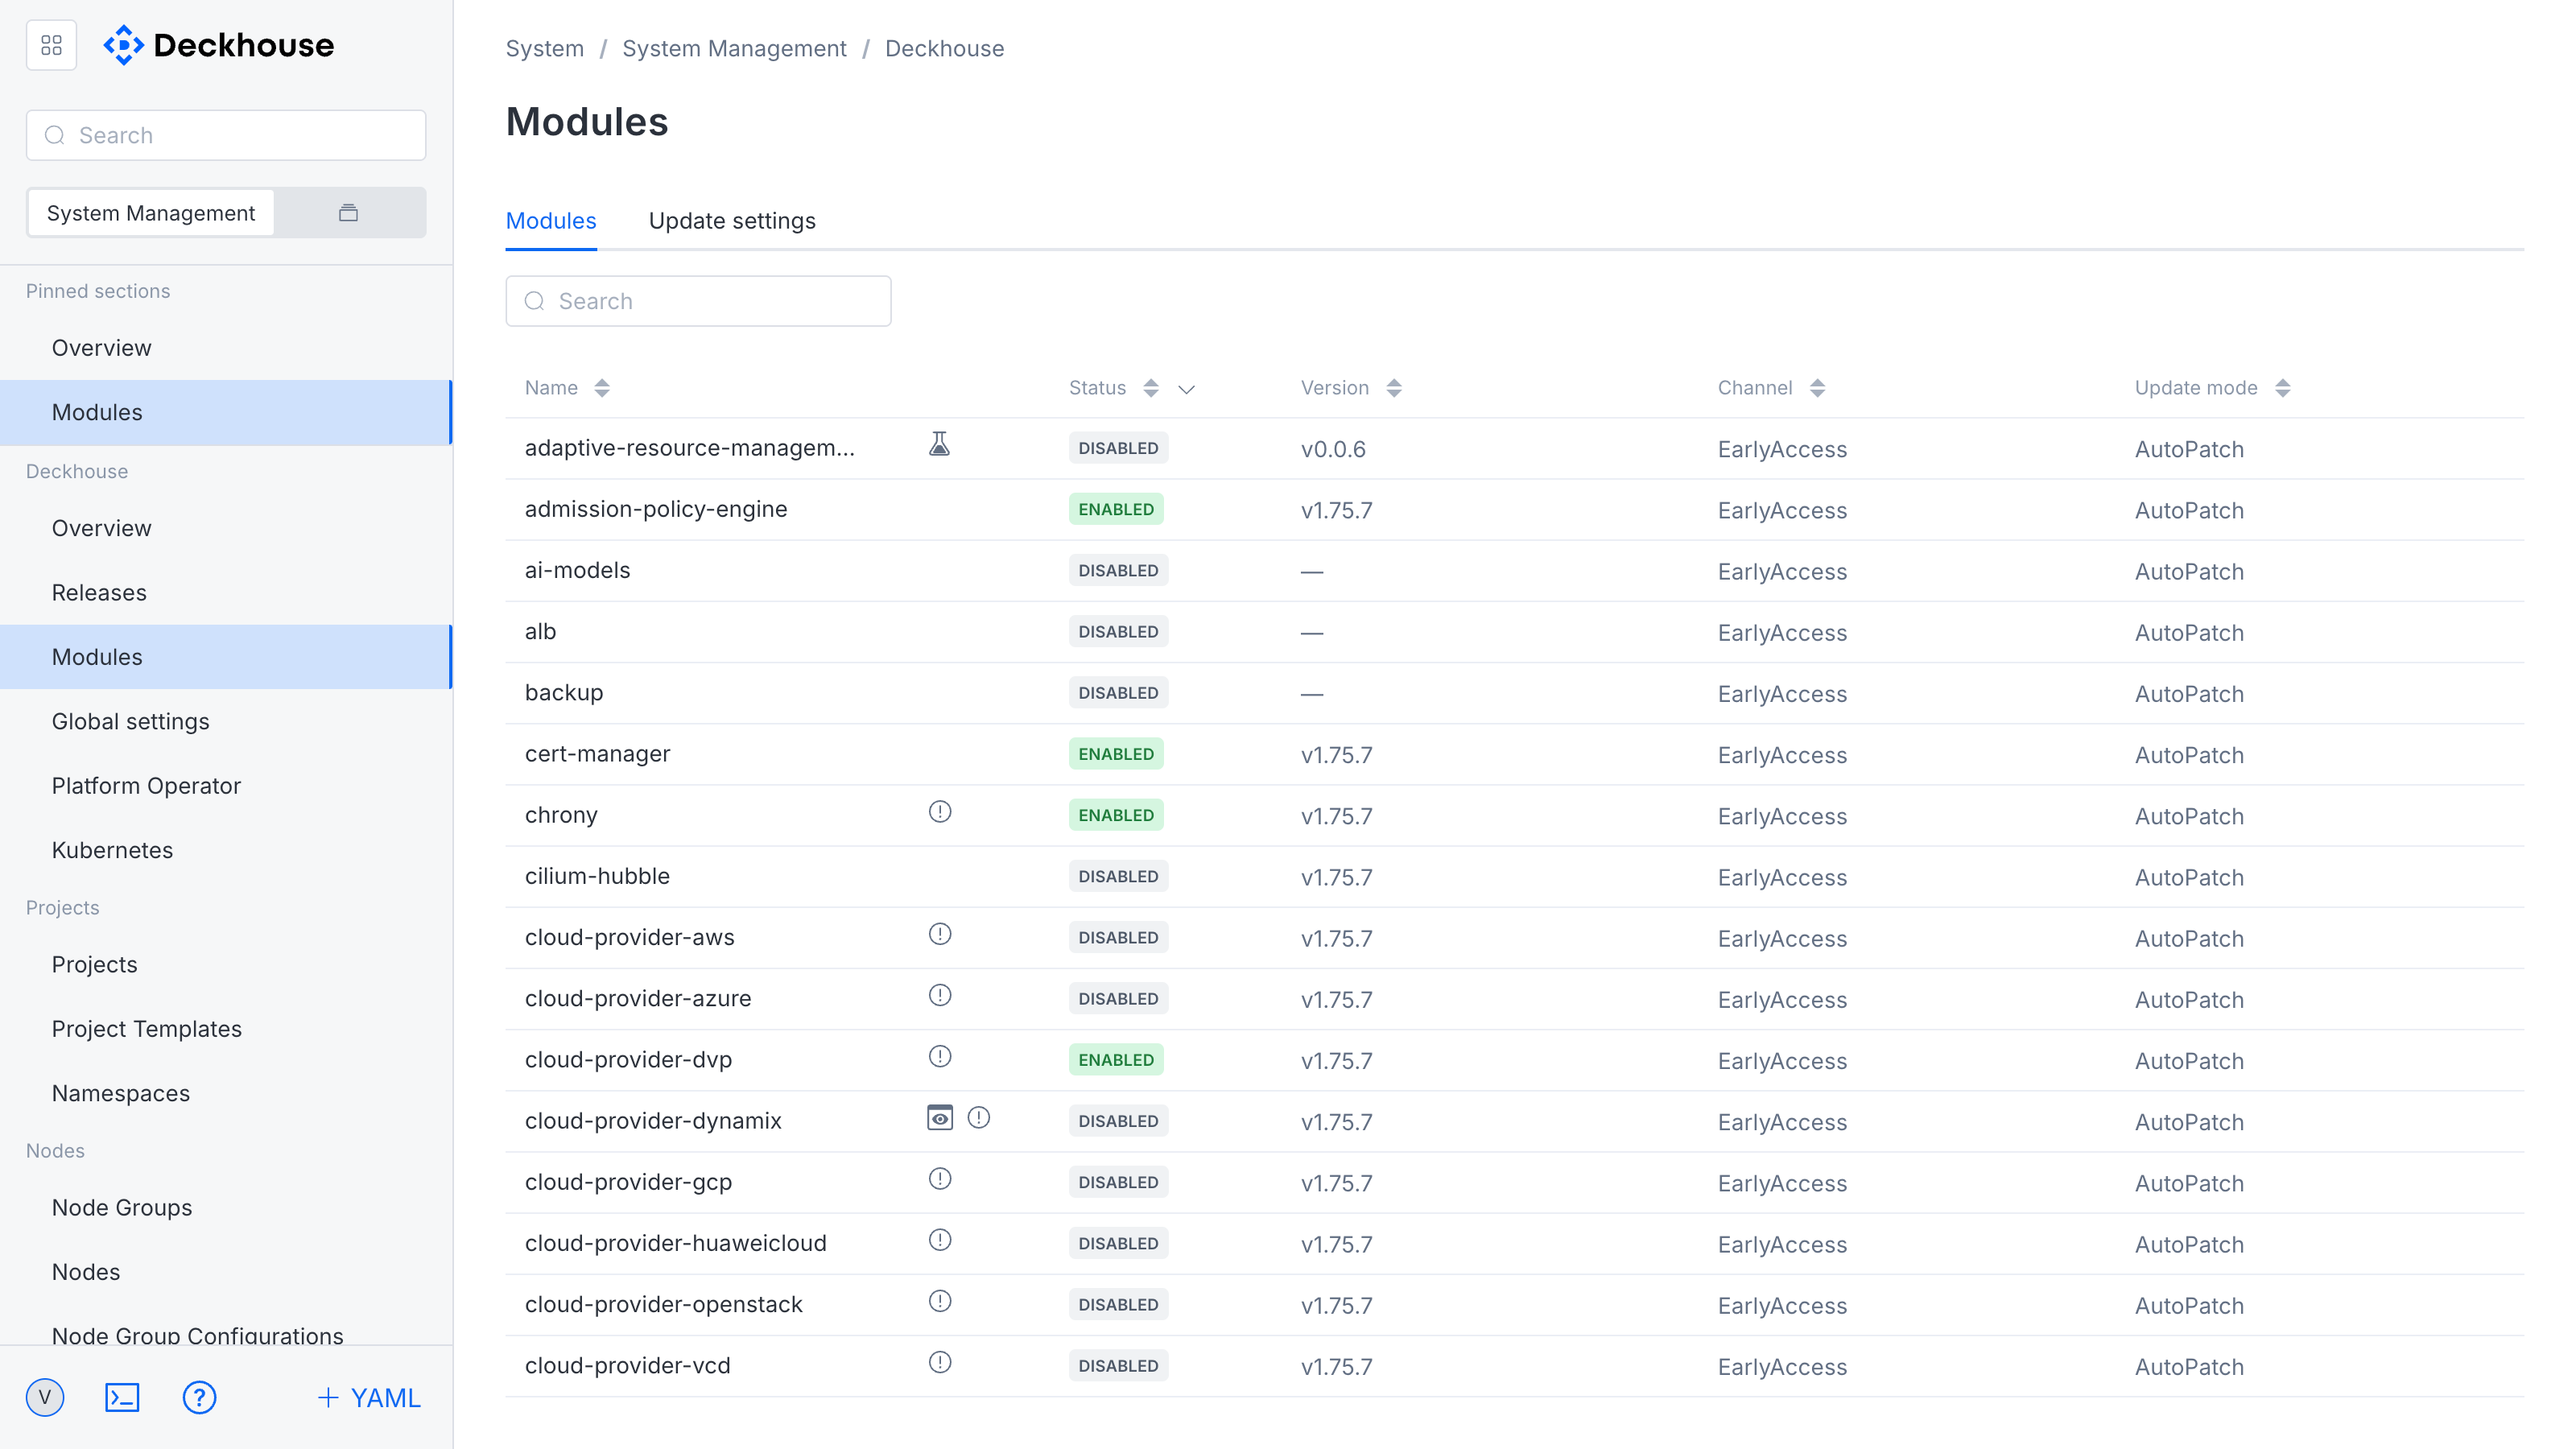Open the Status filter dropdown chevron
The width and height of the screenshot is (2576, 1449).
(1186, 389)
